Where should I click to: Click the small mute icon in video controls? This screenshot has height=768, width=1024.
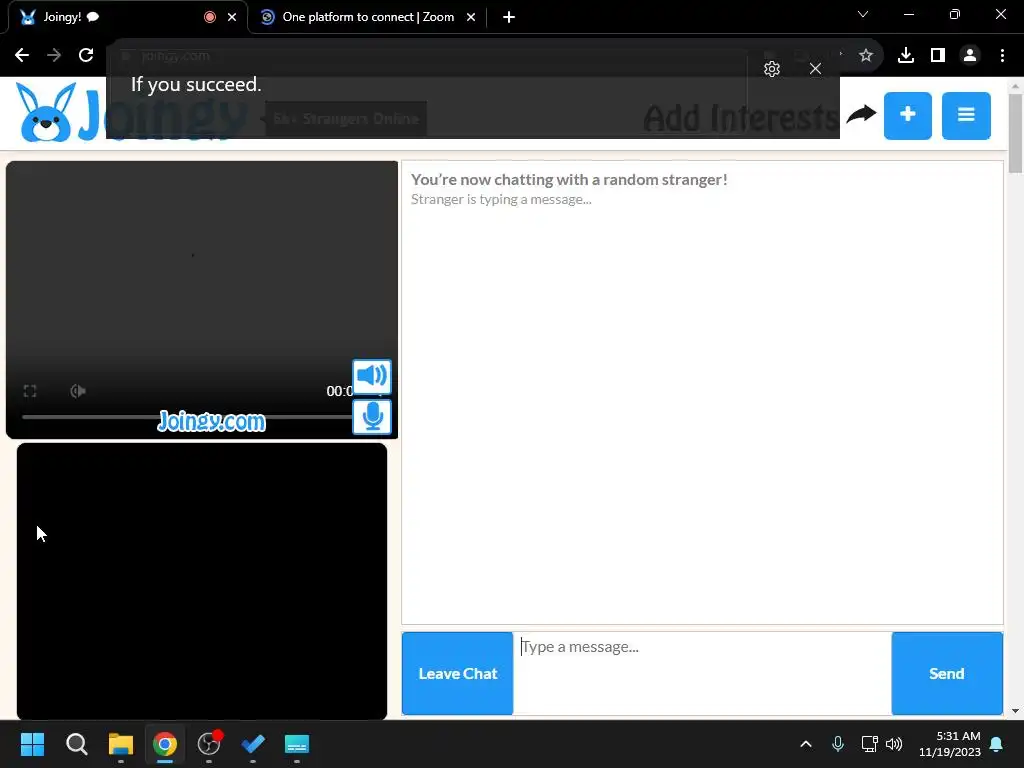pyautogui.click(x=78, y=391)
